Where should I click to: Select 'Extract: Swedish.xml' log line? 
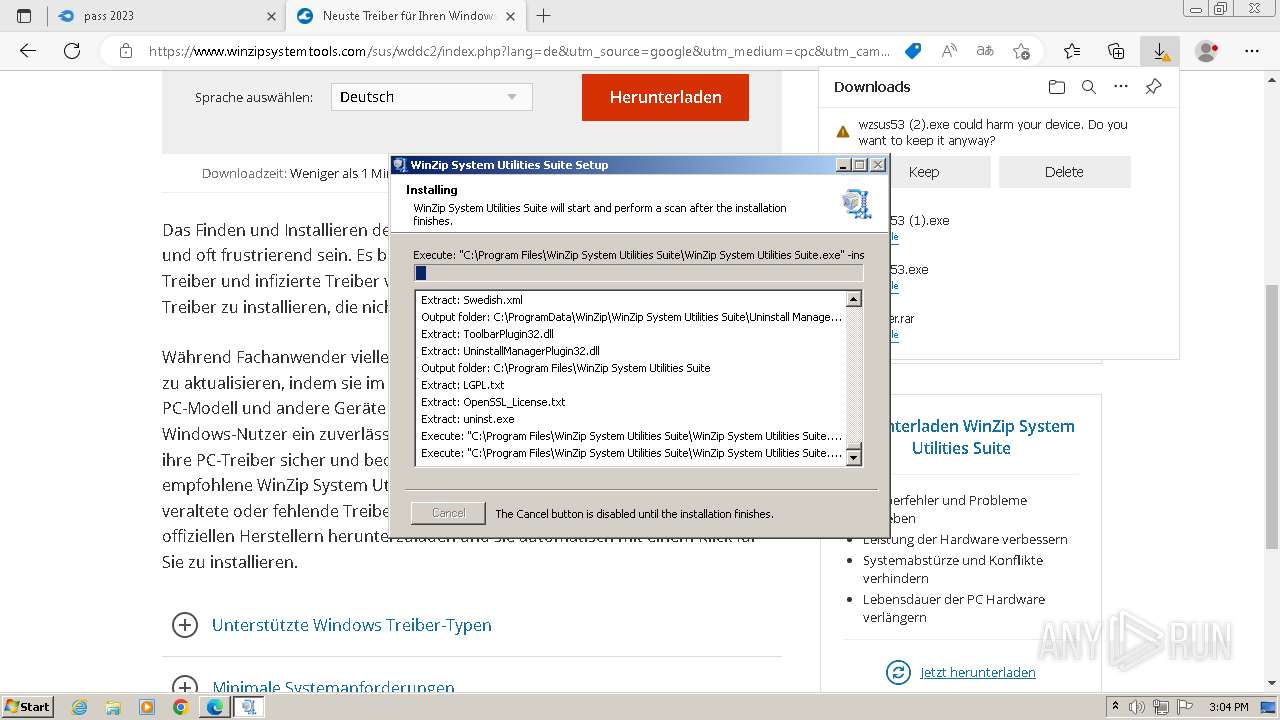[471, 300]
